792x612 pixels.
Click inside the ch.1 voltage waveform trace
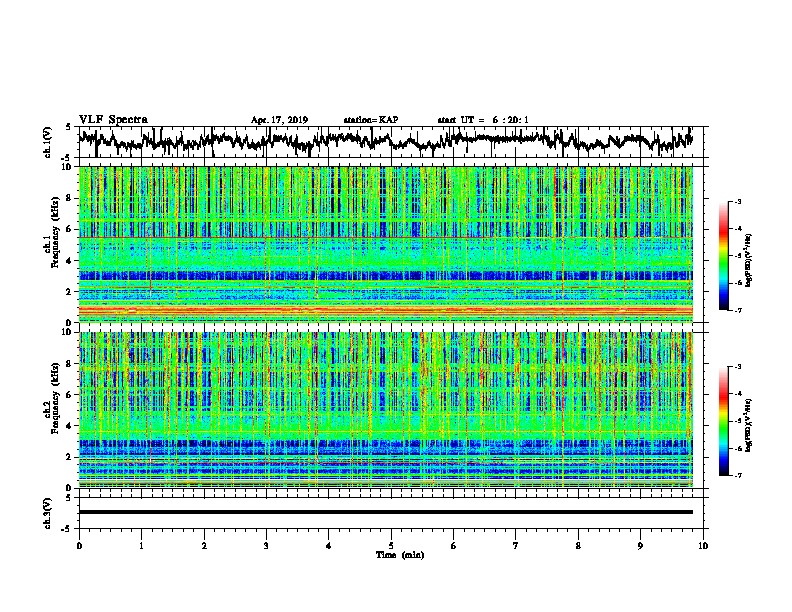click(385, 141)
